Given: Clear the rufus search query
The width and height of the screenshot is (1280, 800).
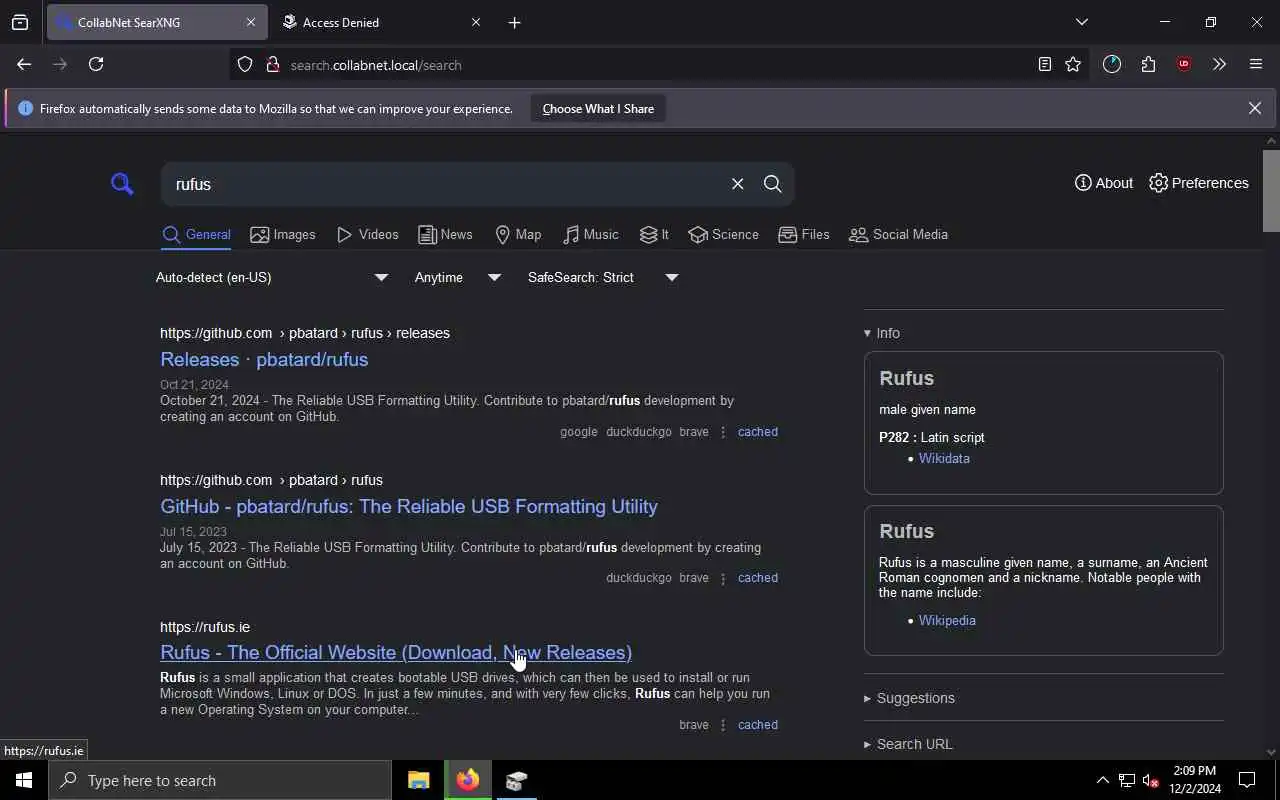Looking at the screenshot, I should tap(737, 184).
